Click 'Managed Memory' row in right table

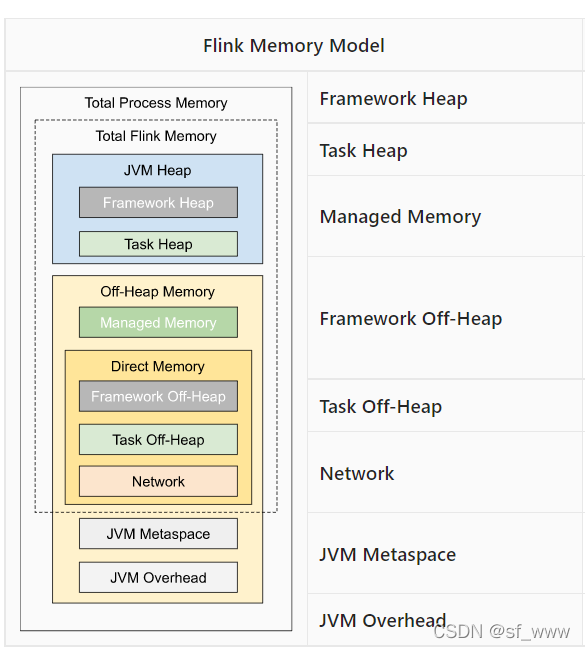(x=446, y=216)
